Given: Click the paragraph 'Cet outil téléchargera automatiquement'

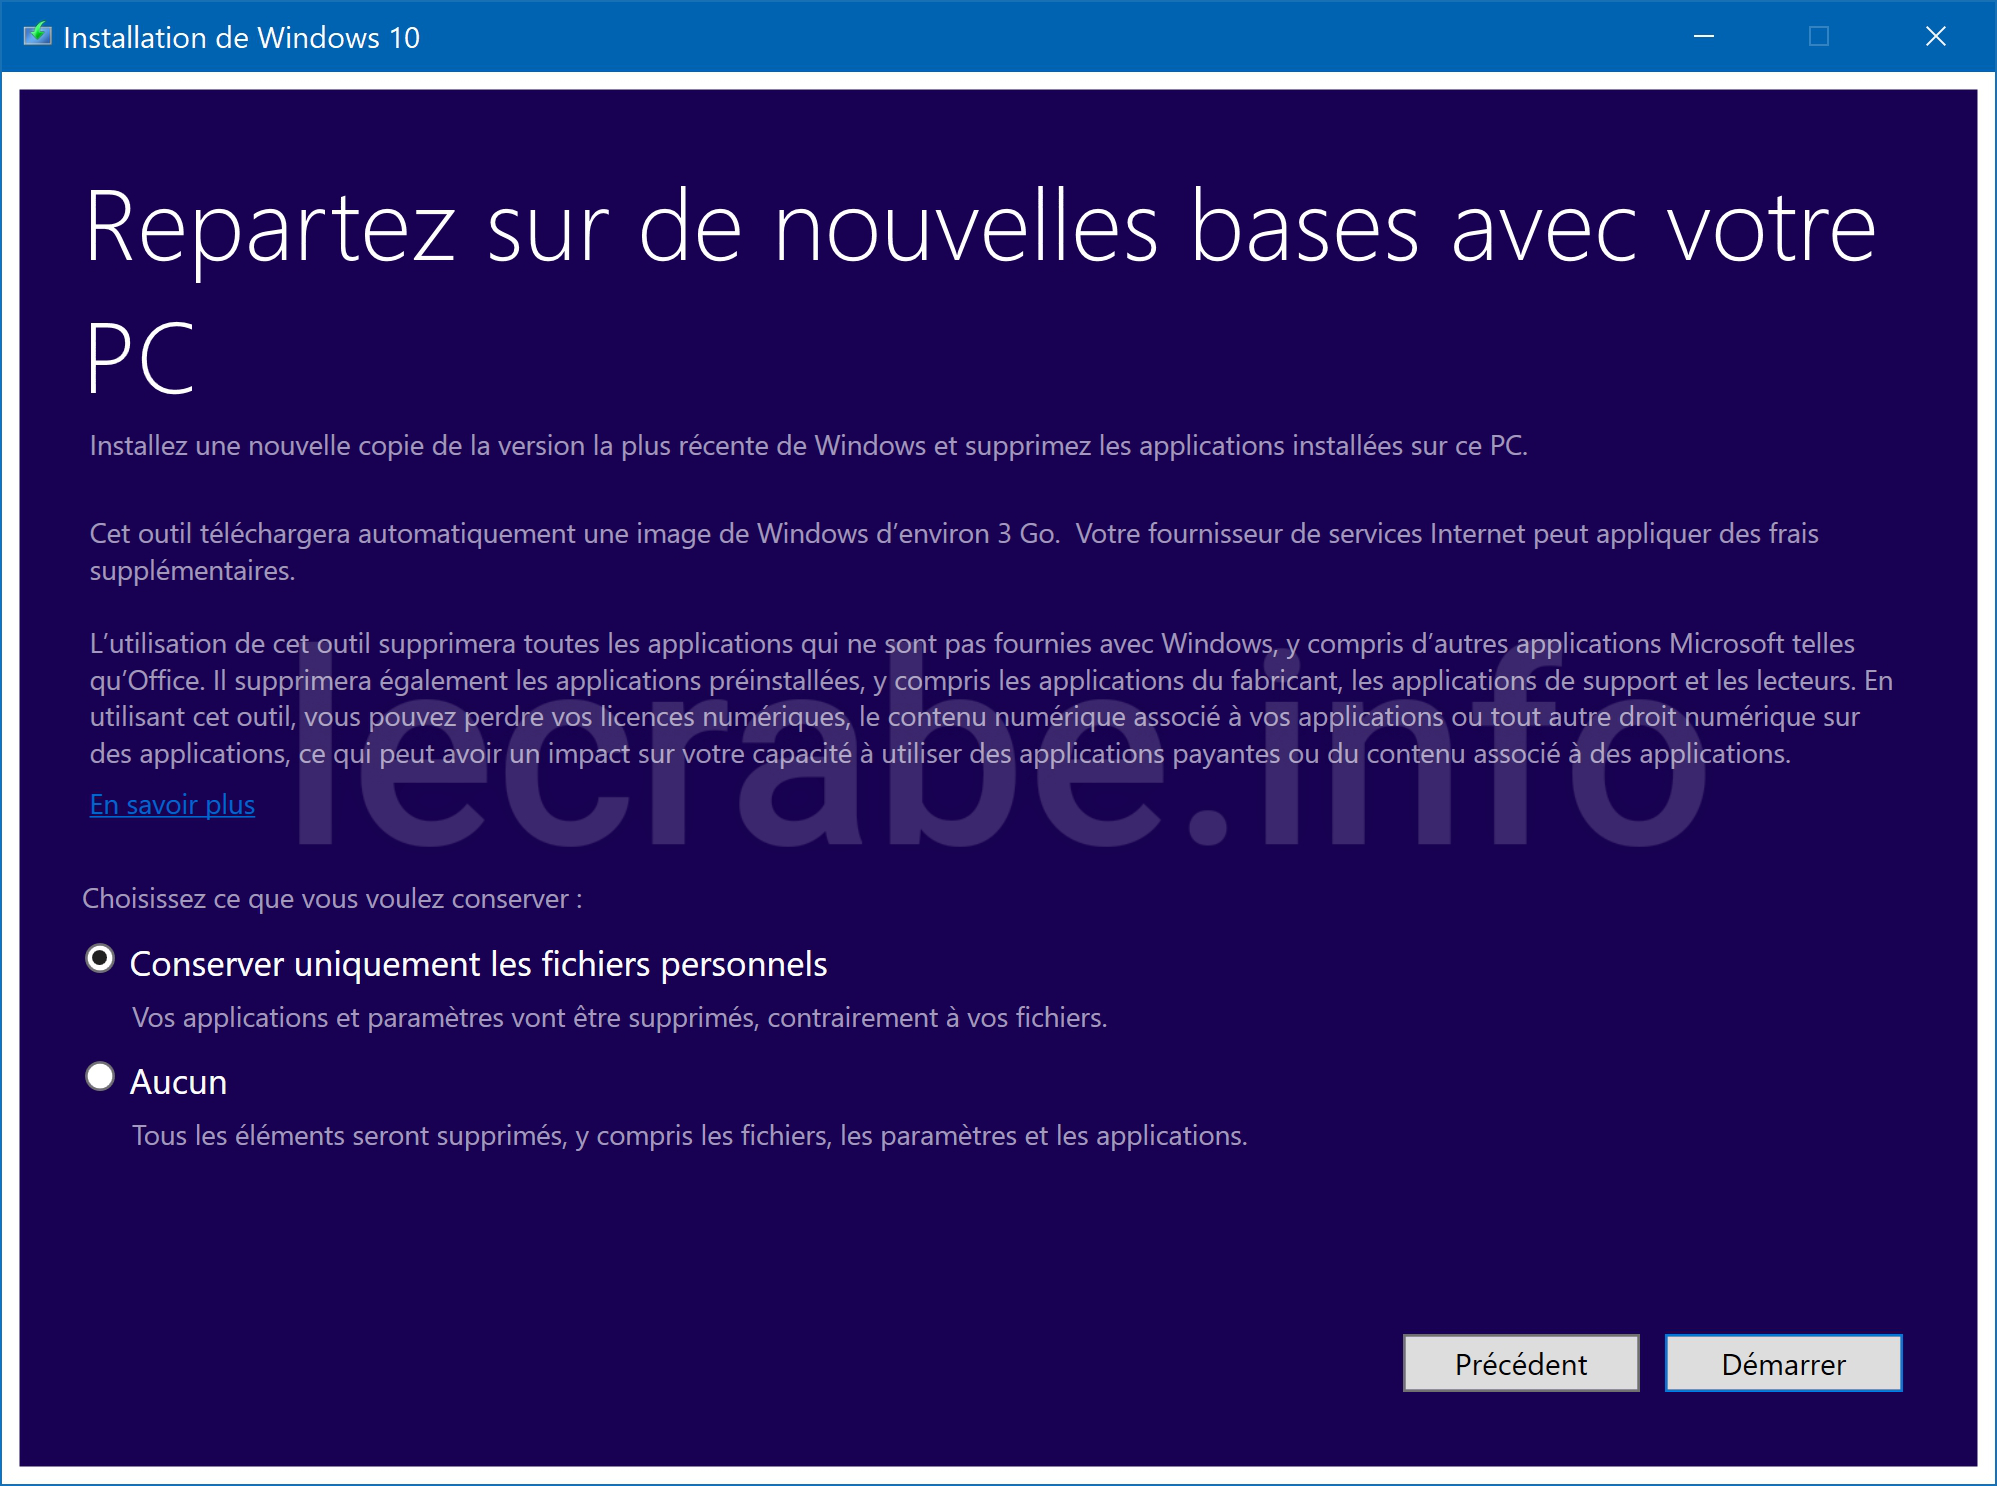Looking at the screenshot, I should click(x=954, y=552).
